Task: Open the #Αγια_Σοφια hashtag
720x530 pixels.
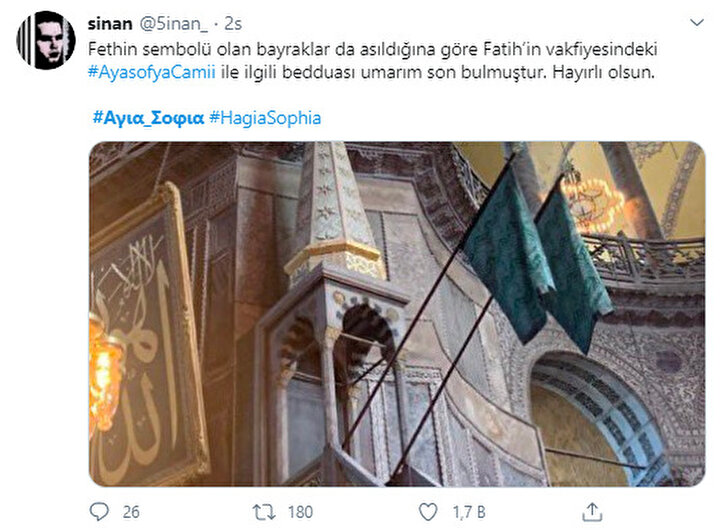Action: coord(148,118)
